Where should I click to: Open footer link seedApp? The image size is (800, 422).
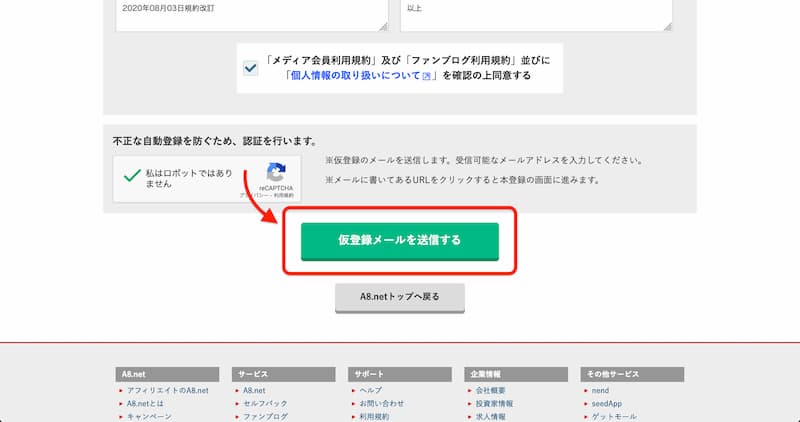pyautogui.click(x=607, y=403)
